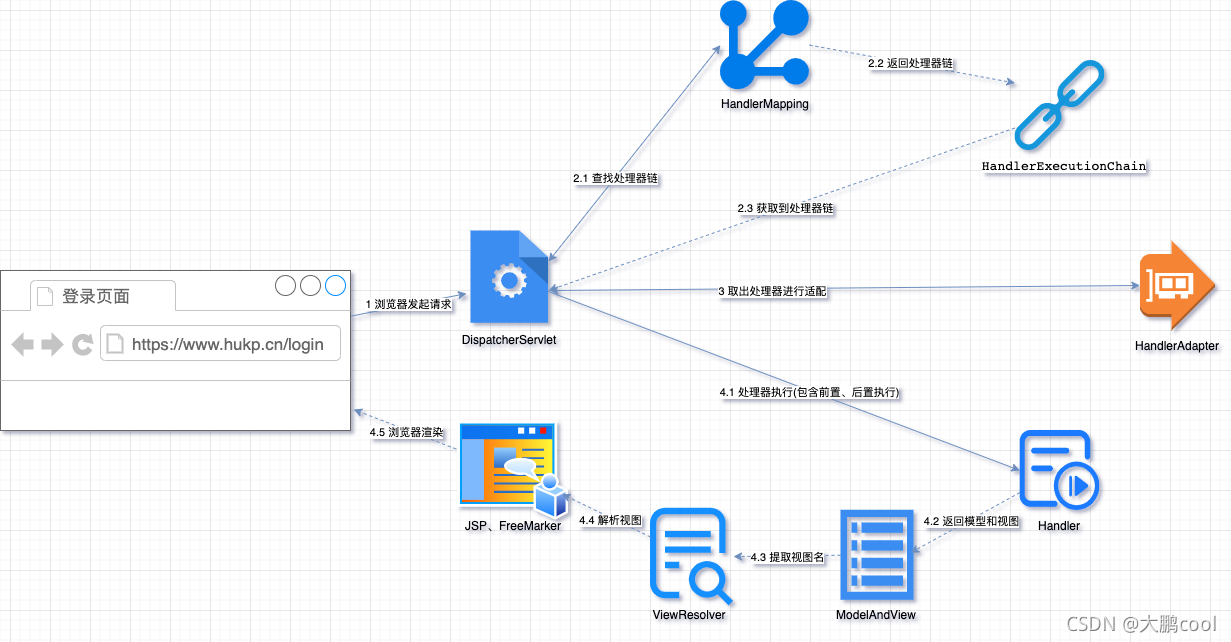
Task: Click the ViewResolver magnifier document icon
Action: (689, 554)
